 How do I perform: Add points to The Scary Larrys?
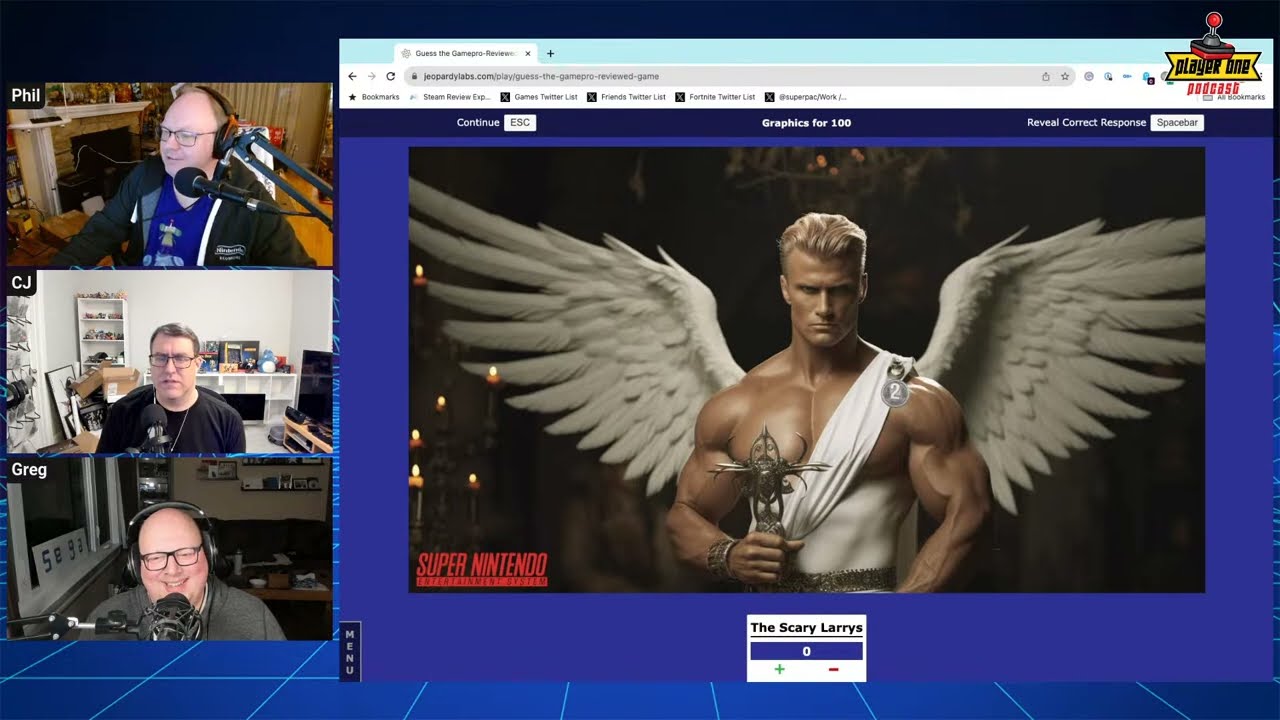[x=780, y=669]
